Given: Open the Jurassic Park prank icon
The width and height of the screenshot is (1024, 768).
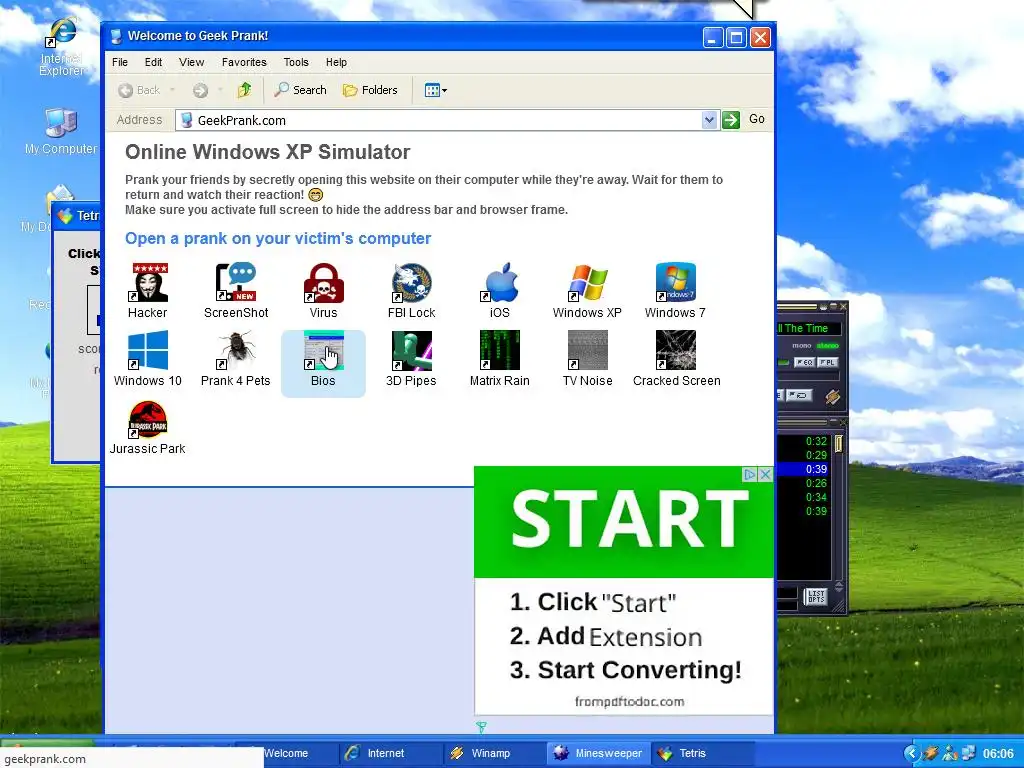Looking at the screenshot, I should pyautogui.click(x=148, y=428).
